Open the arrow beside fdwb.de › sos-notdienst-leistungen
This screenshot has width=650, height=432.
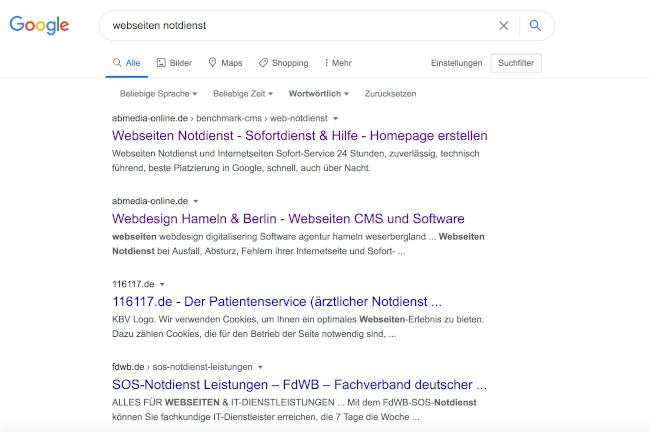pyautogui.click(x=260, y=367)
